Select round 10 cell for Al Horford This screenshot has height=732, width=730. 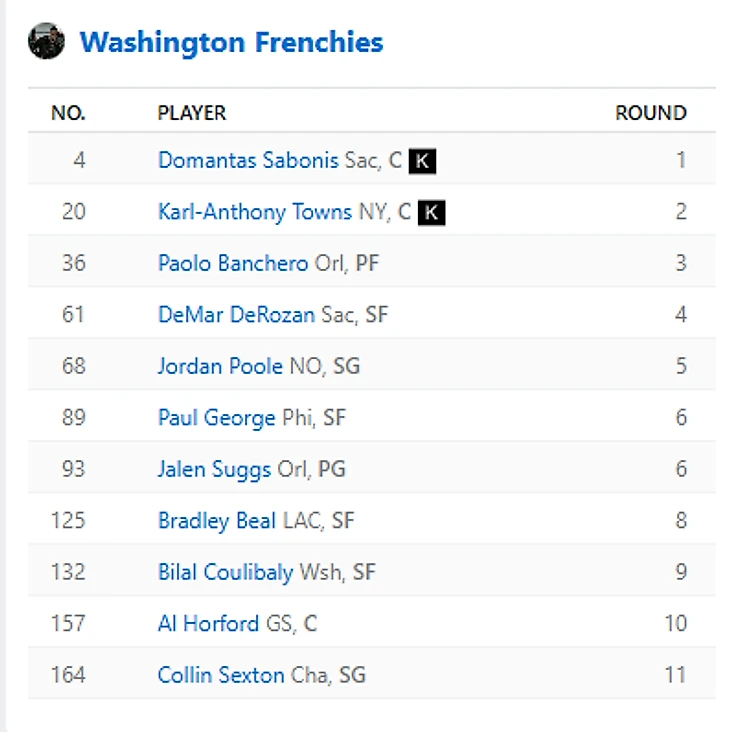pos(675,623)
